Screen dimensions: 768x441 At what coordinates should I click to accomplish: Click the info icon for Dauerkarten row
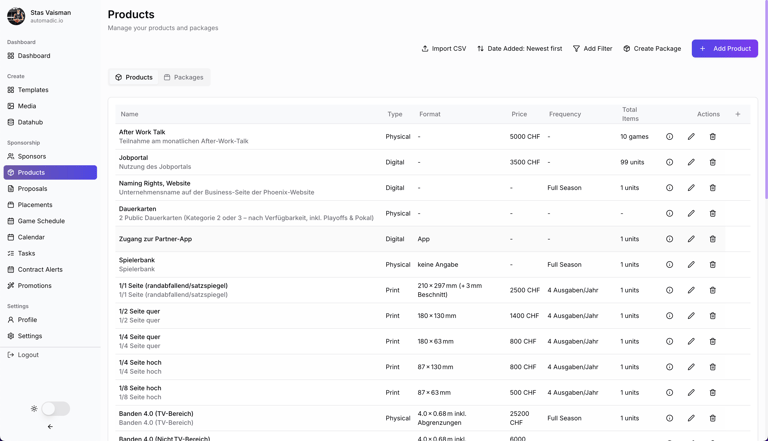click(x=669, y=214)
